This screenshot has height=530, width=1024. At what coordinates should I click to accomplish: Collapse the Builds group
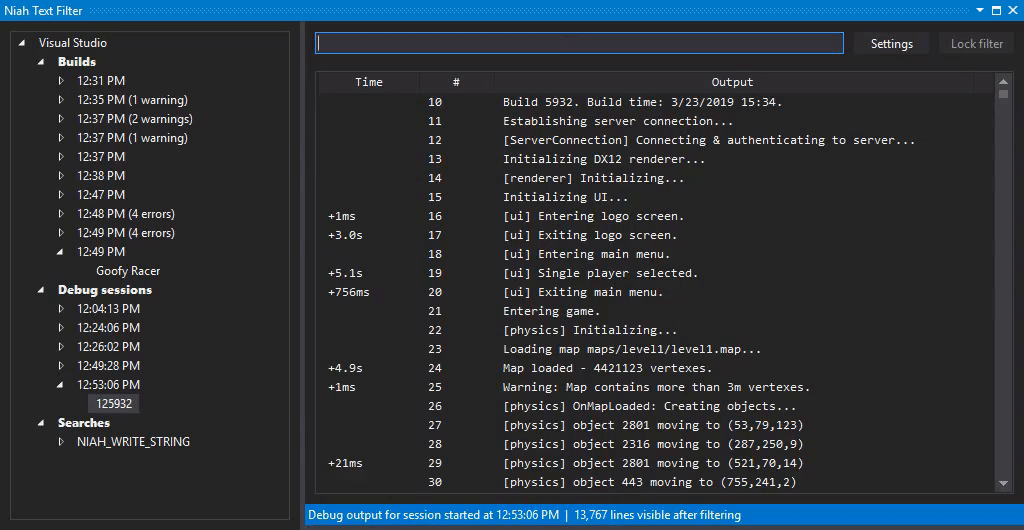click(x=42, y=62)
